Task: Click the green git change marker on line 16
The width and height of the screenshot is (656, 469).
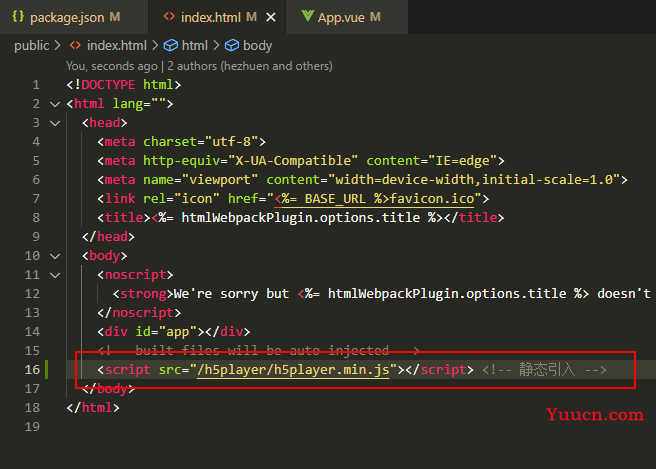Action: click(47, 369)
